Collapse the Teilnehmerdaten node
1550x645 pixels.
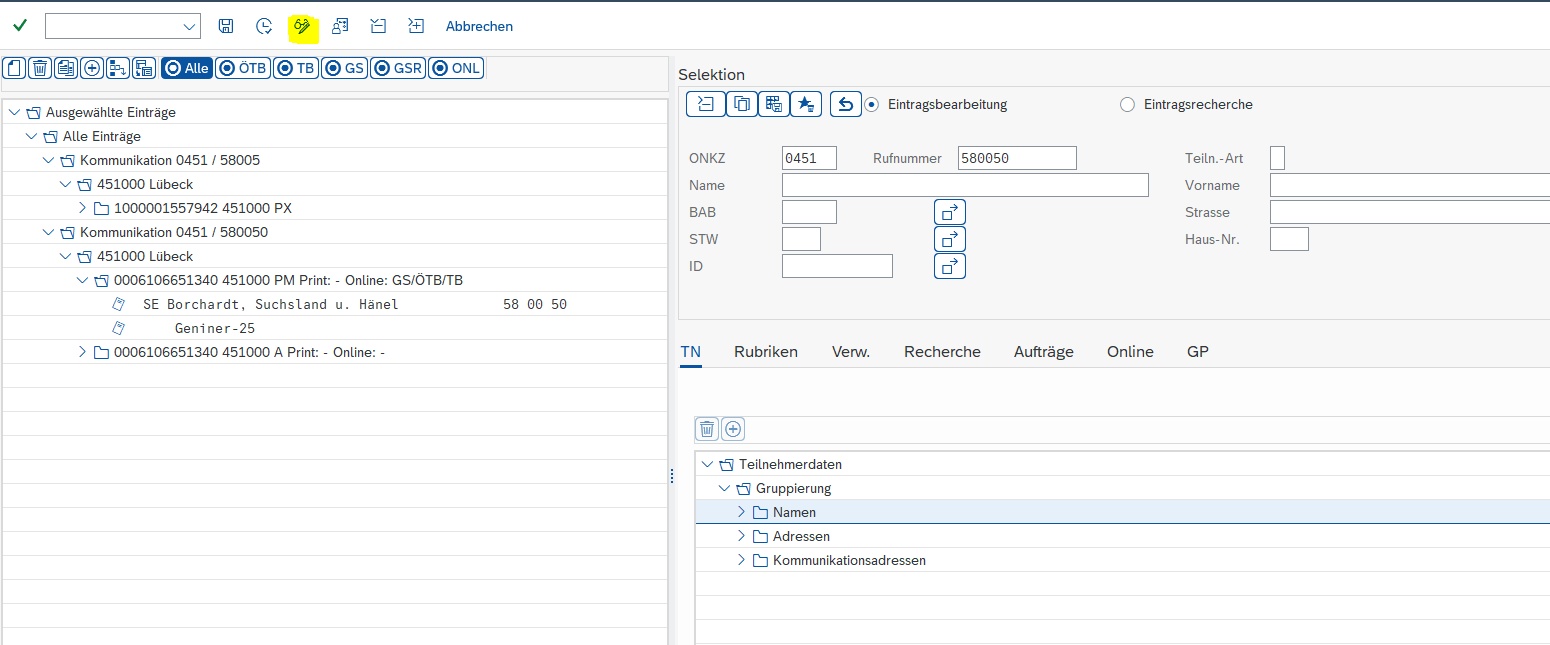(x=708, y=464)
